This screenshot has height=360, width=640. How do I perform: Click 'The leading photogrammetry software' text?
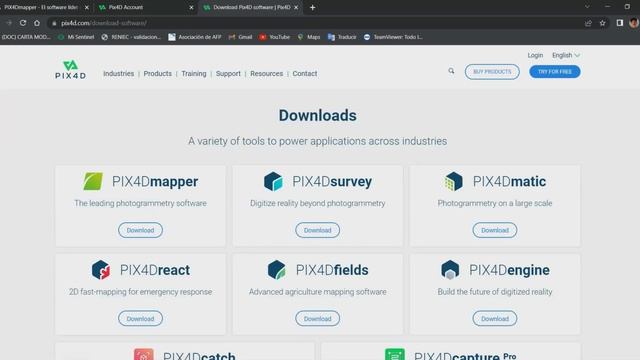click(x=140, y=203)
